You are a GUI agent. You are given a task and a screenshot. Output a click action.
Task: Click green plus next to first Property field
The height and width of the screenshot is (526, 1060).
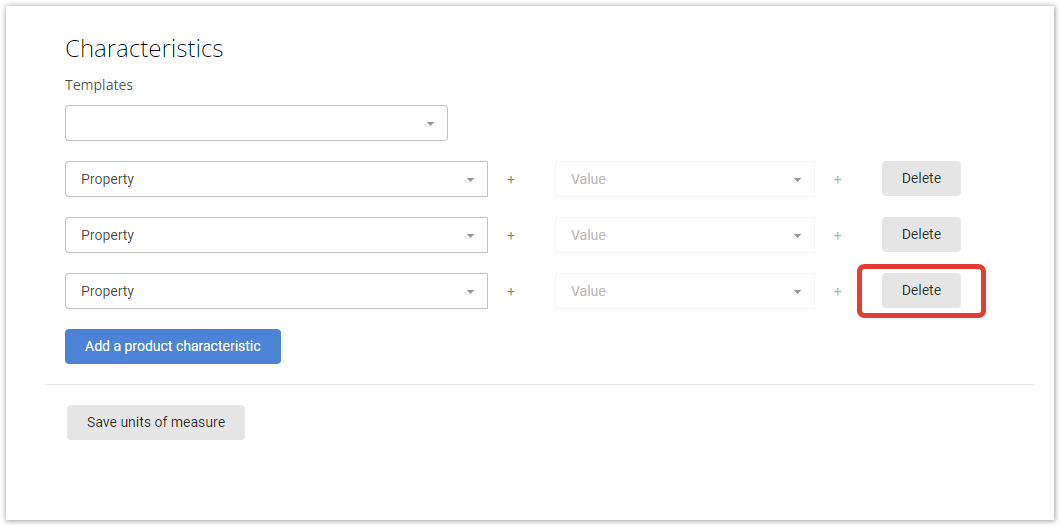[x=511, y=180]
